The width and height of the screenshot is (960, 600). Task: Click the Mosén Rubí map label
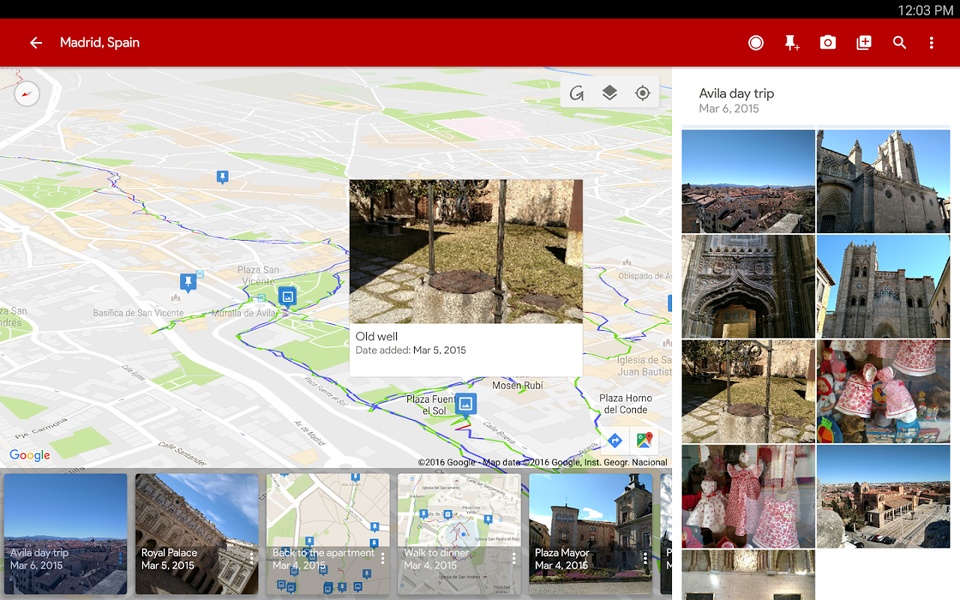tap(518, 385)
